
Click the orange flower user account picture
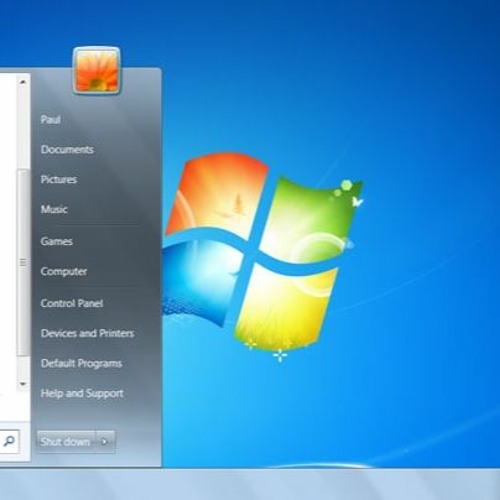coord(97,70)
